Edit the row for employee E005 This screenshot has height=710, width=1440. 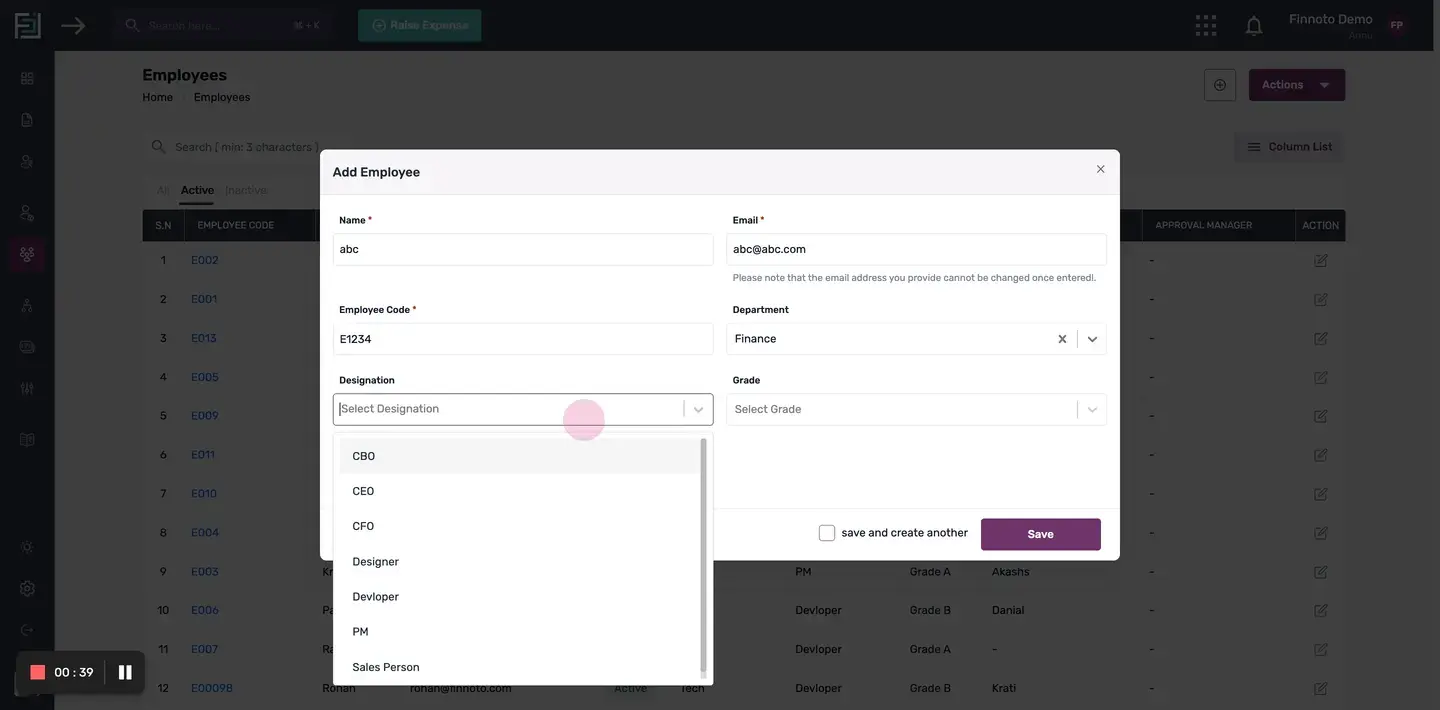(1320, 377)
